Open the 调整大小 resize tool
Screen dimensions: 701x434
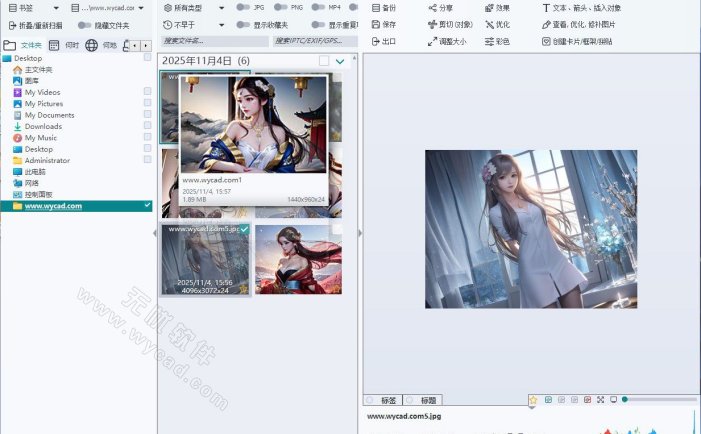(447, 42)
